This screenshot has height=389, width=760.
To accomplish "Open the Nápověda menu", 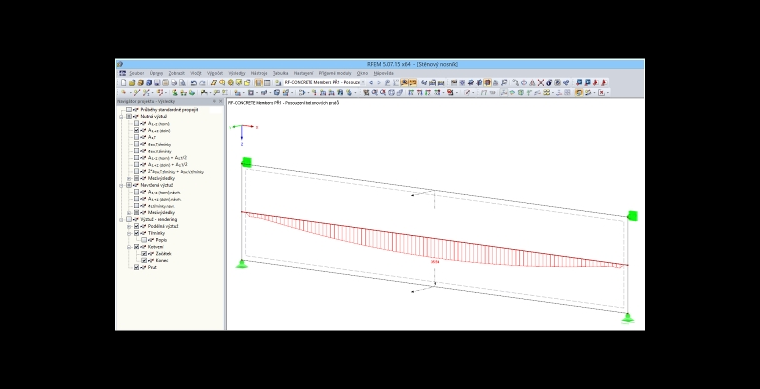I will coord(383,73).
